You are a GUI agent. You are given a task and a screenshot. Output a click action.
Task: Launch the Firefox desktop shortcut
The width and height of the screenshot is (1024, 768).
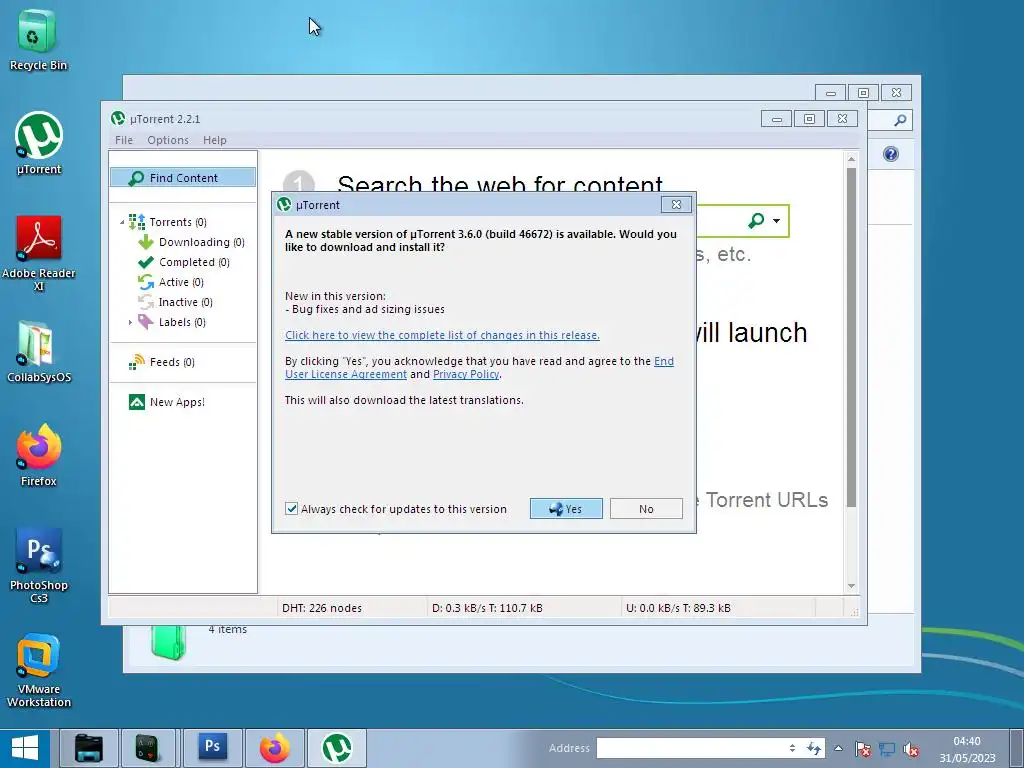[39, 455]
